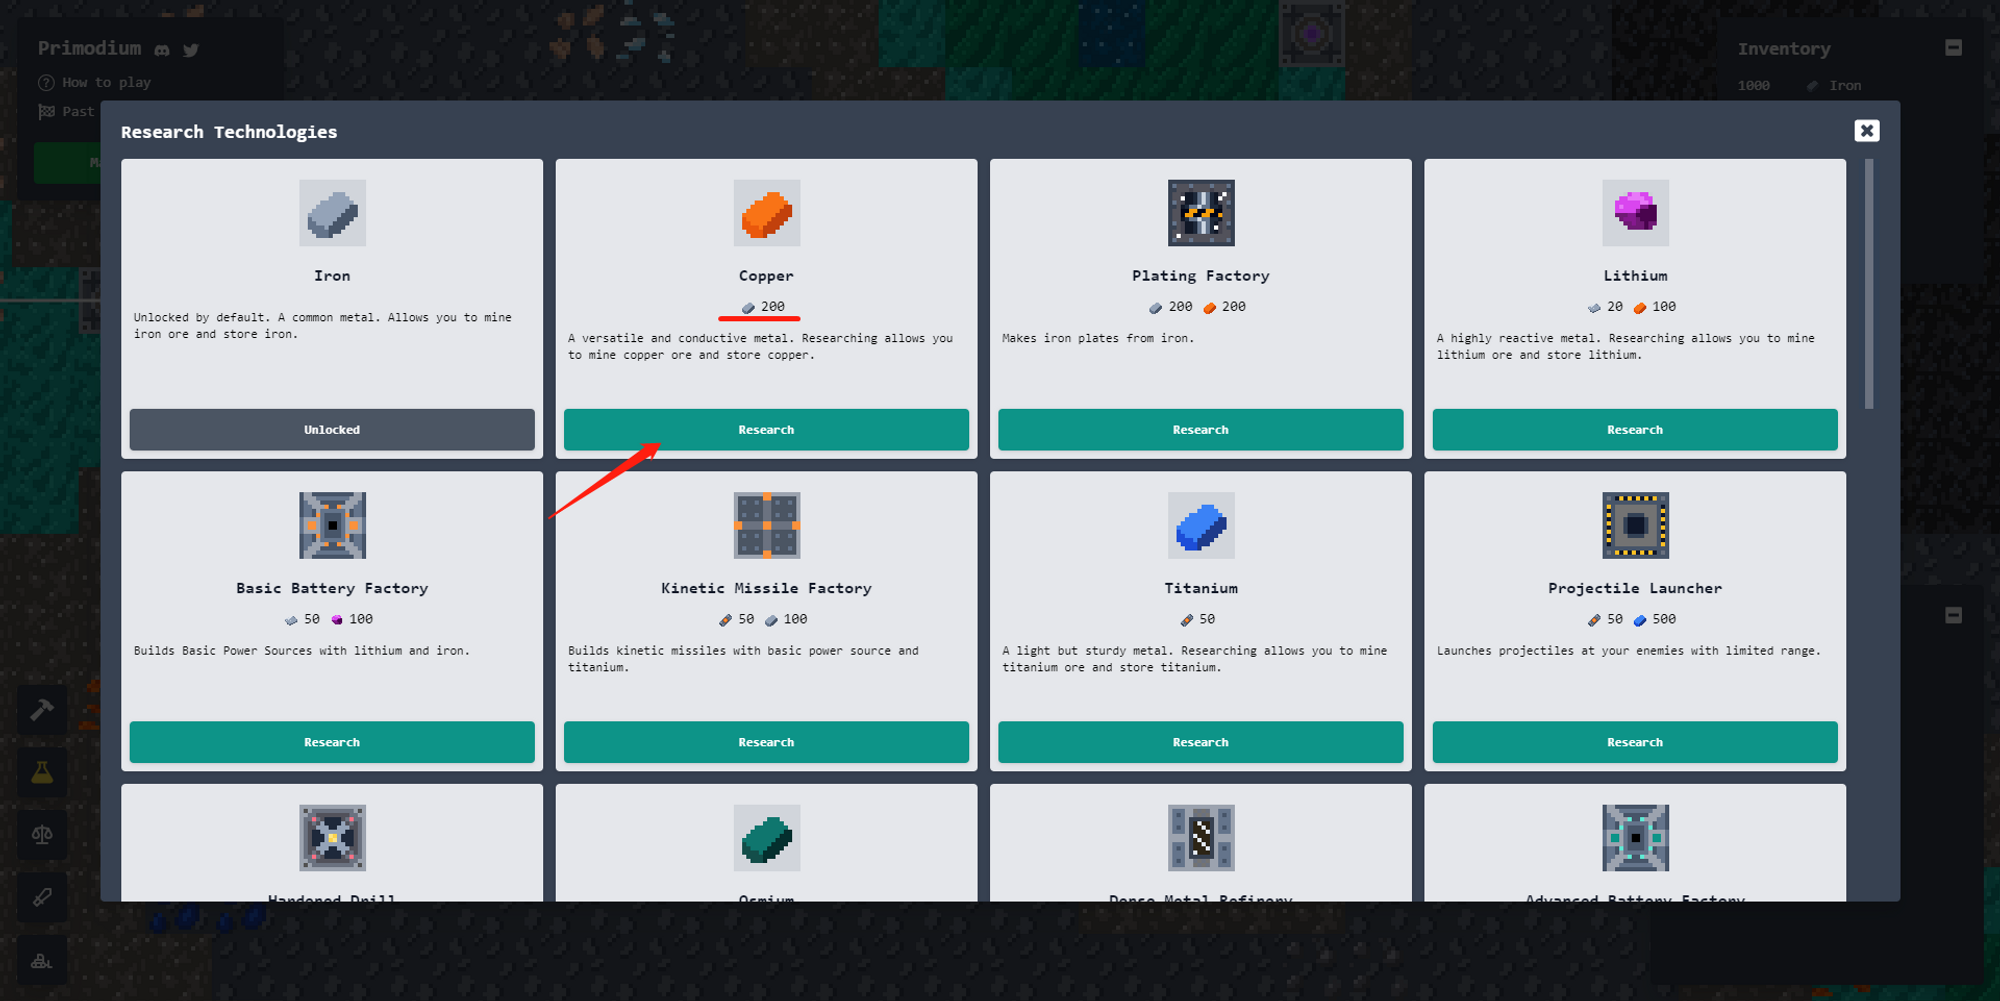Click the Kinetic Missile Factory icon
The width and height of the screenshot is (2000, 1001).
click(x=766, y=525)
